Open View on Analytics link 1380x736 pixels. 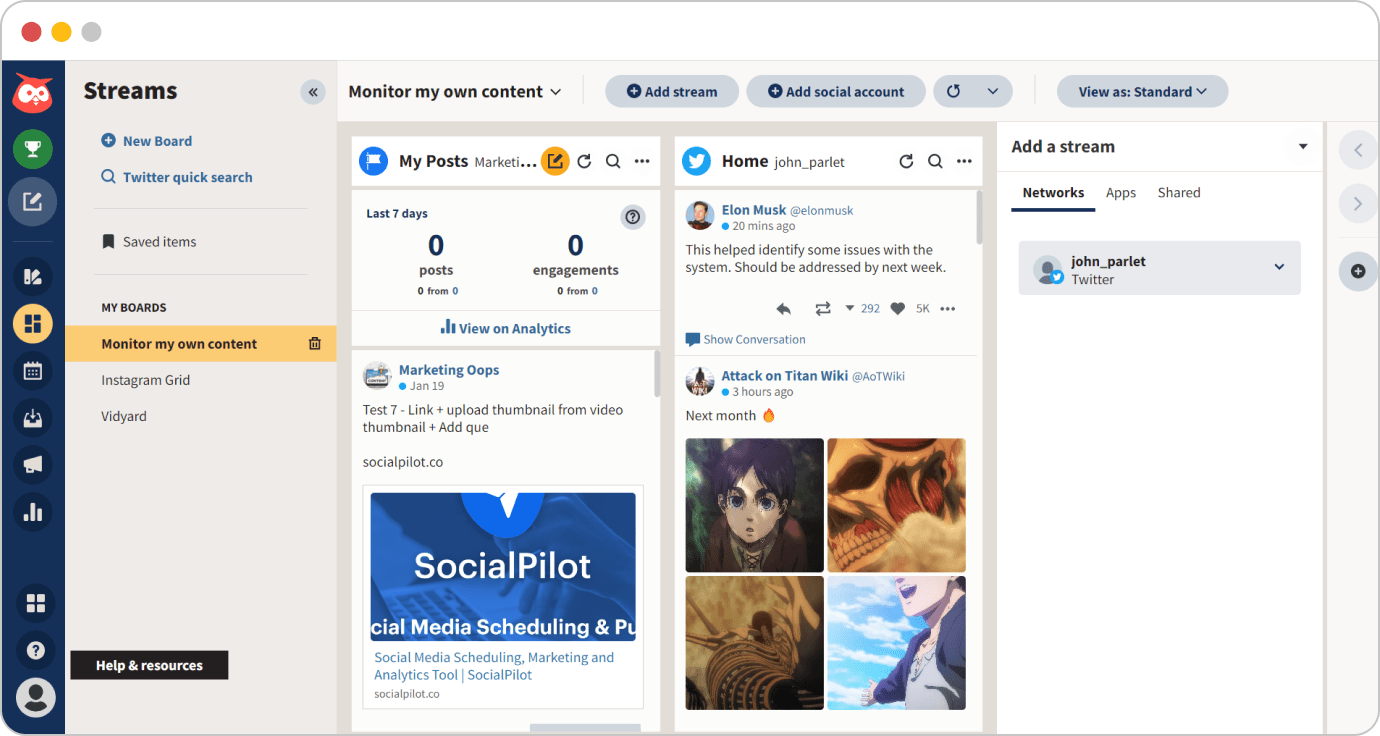505,328
